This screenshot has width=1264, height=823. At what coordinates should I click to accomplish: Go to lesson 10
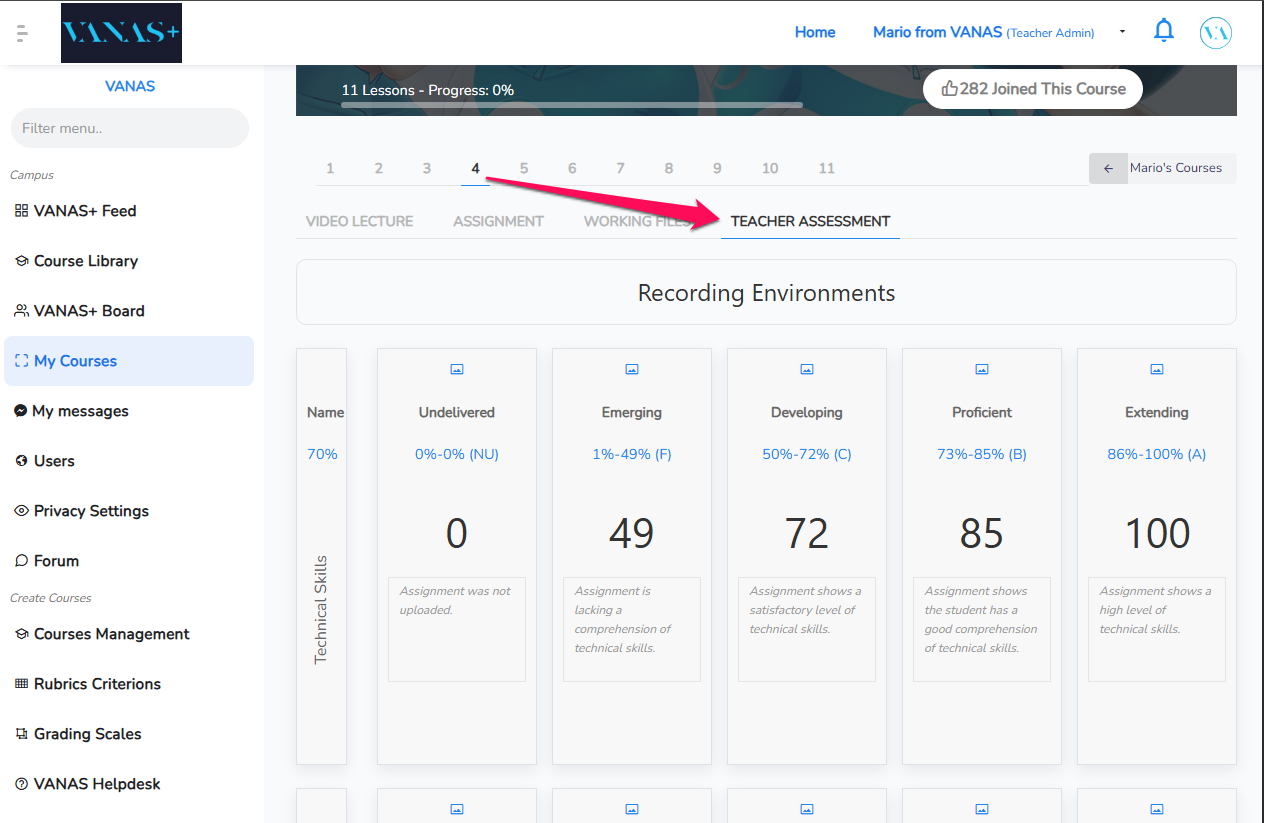[x=769, y=168]
